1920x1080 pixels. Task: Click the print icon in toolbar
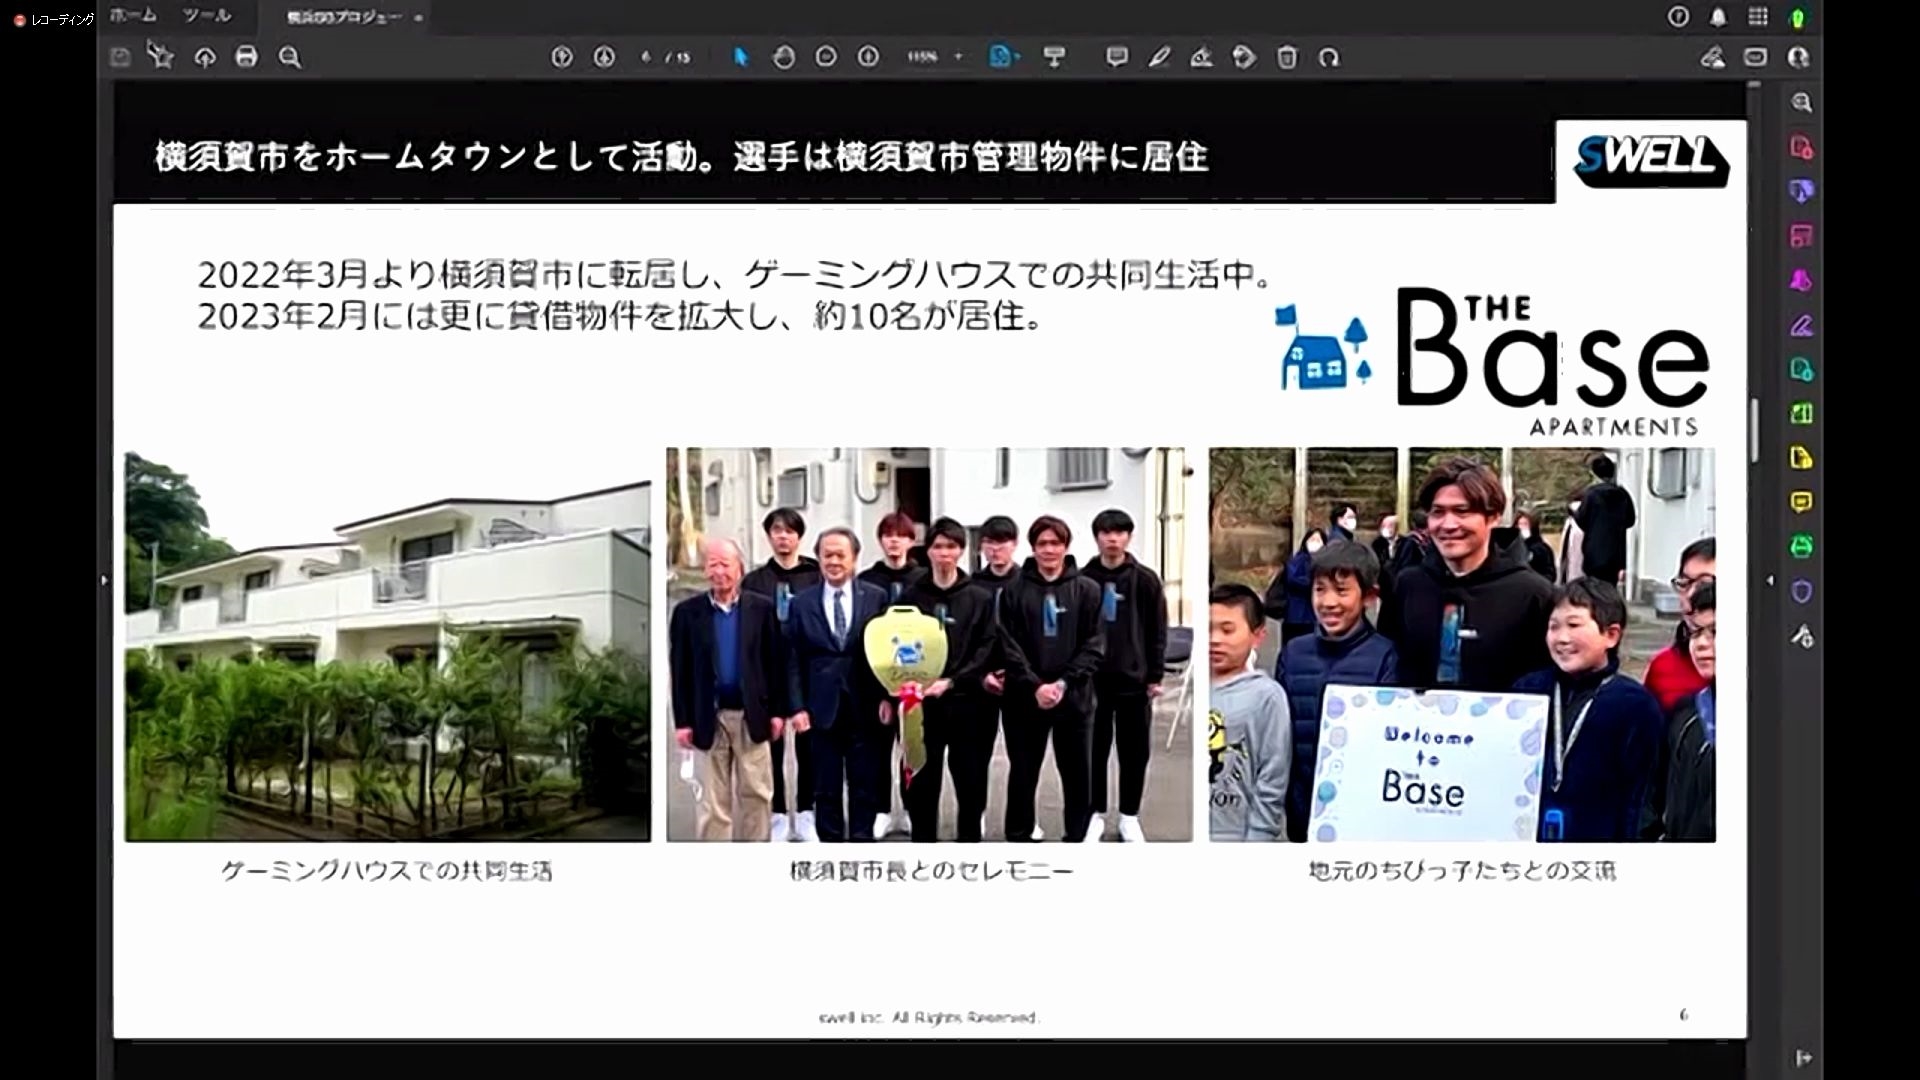(x=246, y=57)
